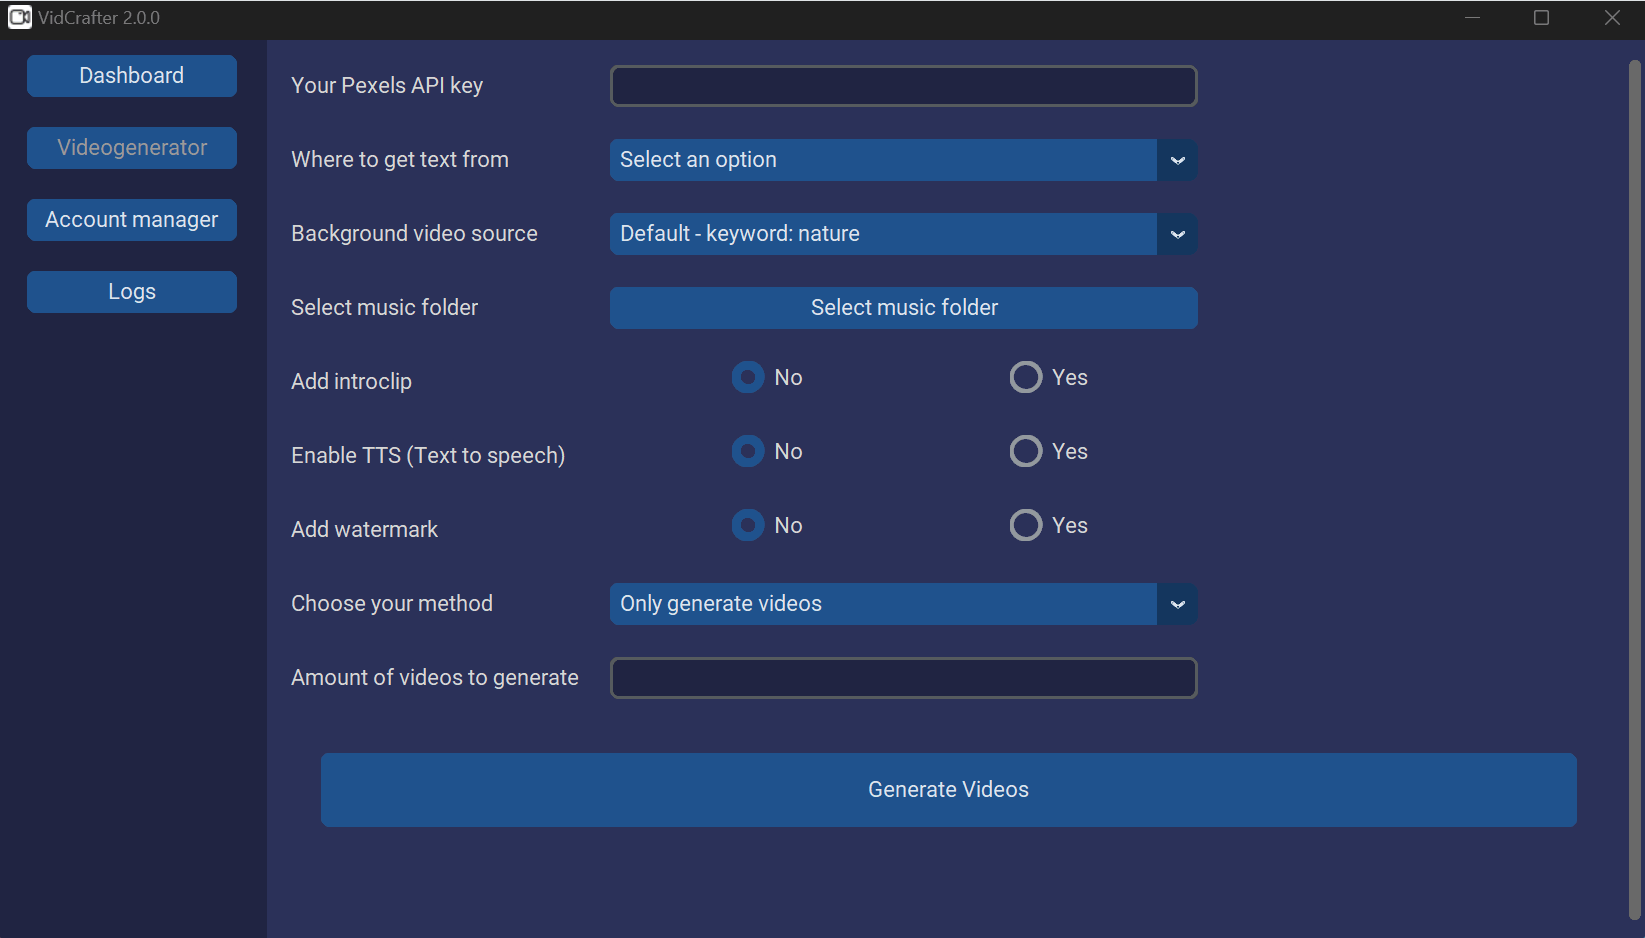The image size is (1645, 938).
Task: Open the Account manager page
Action: point(132,220)
